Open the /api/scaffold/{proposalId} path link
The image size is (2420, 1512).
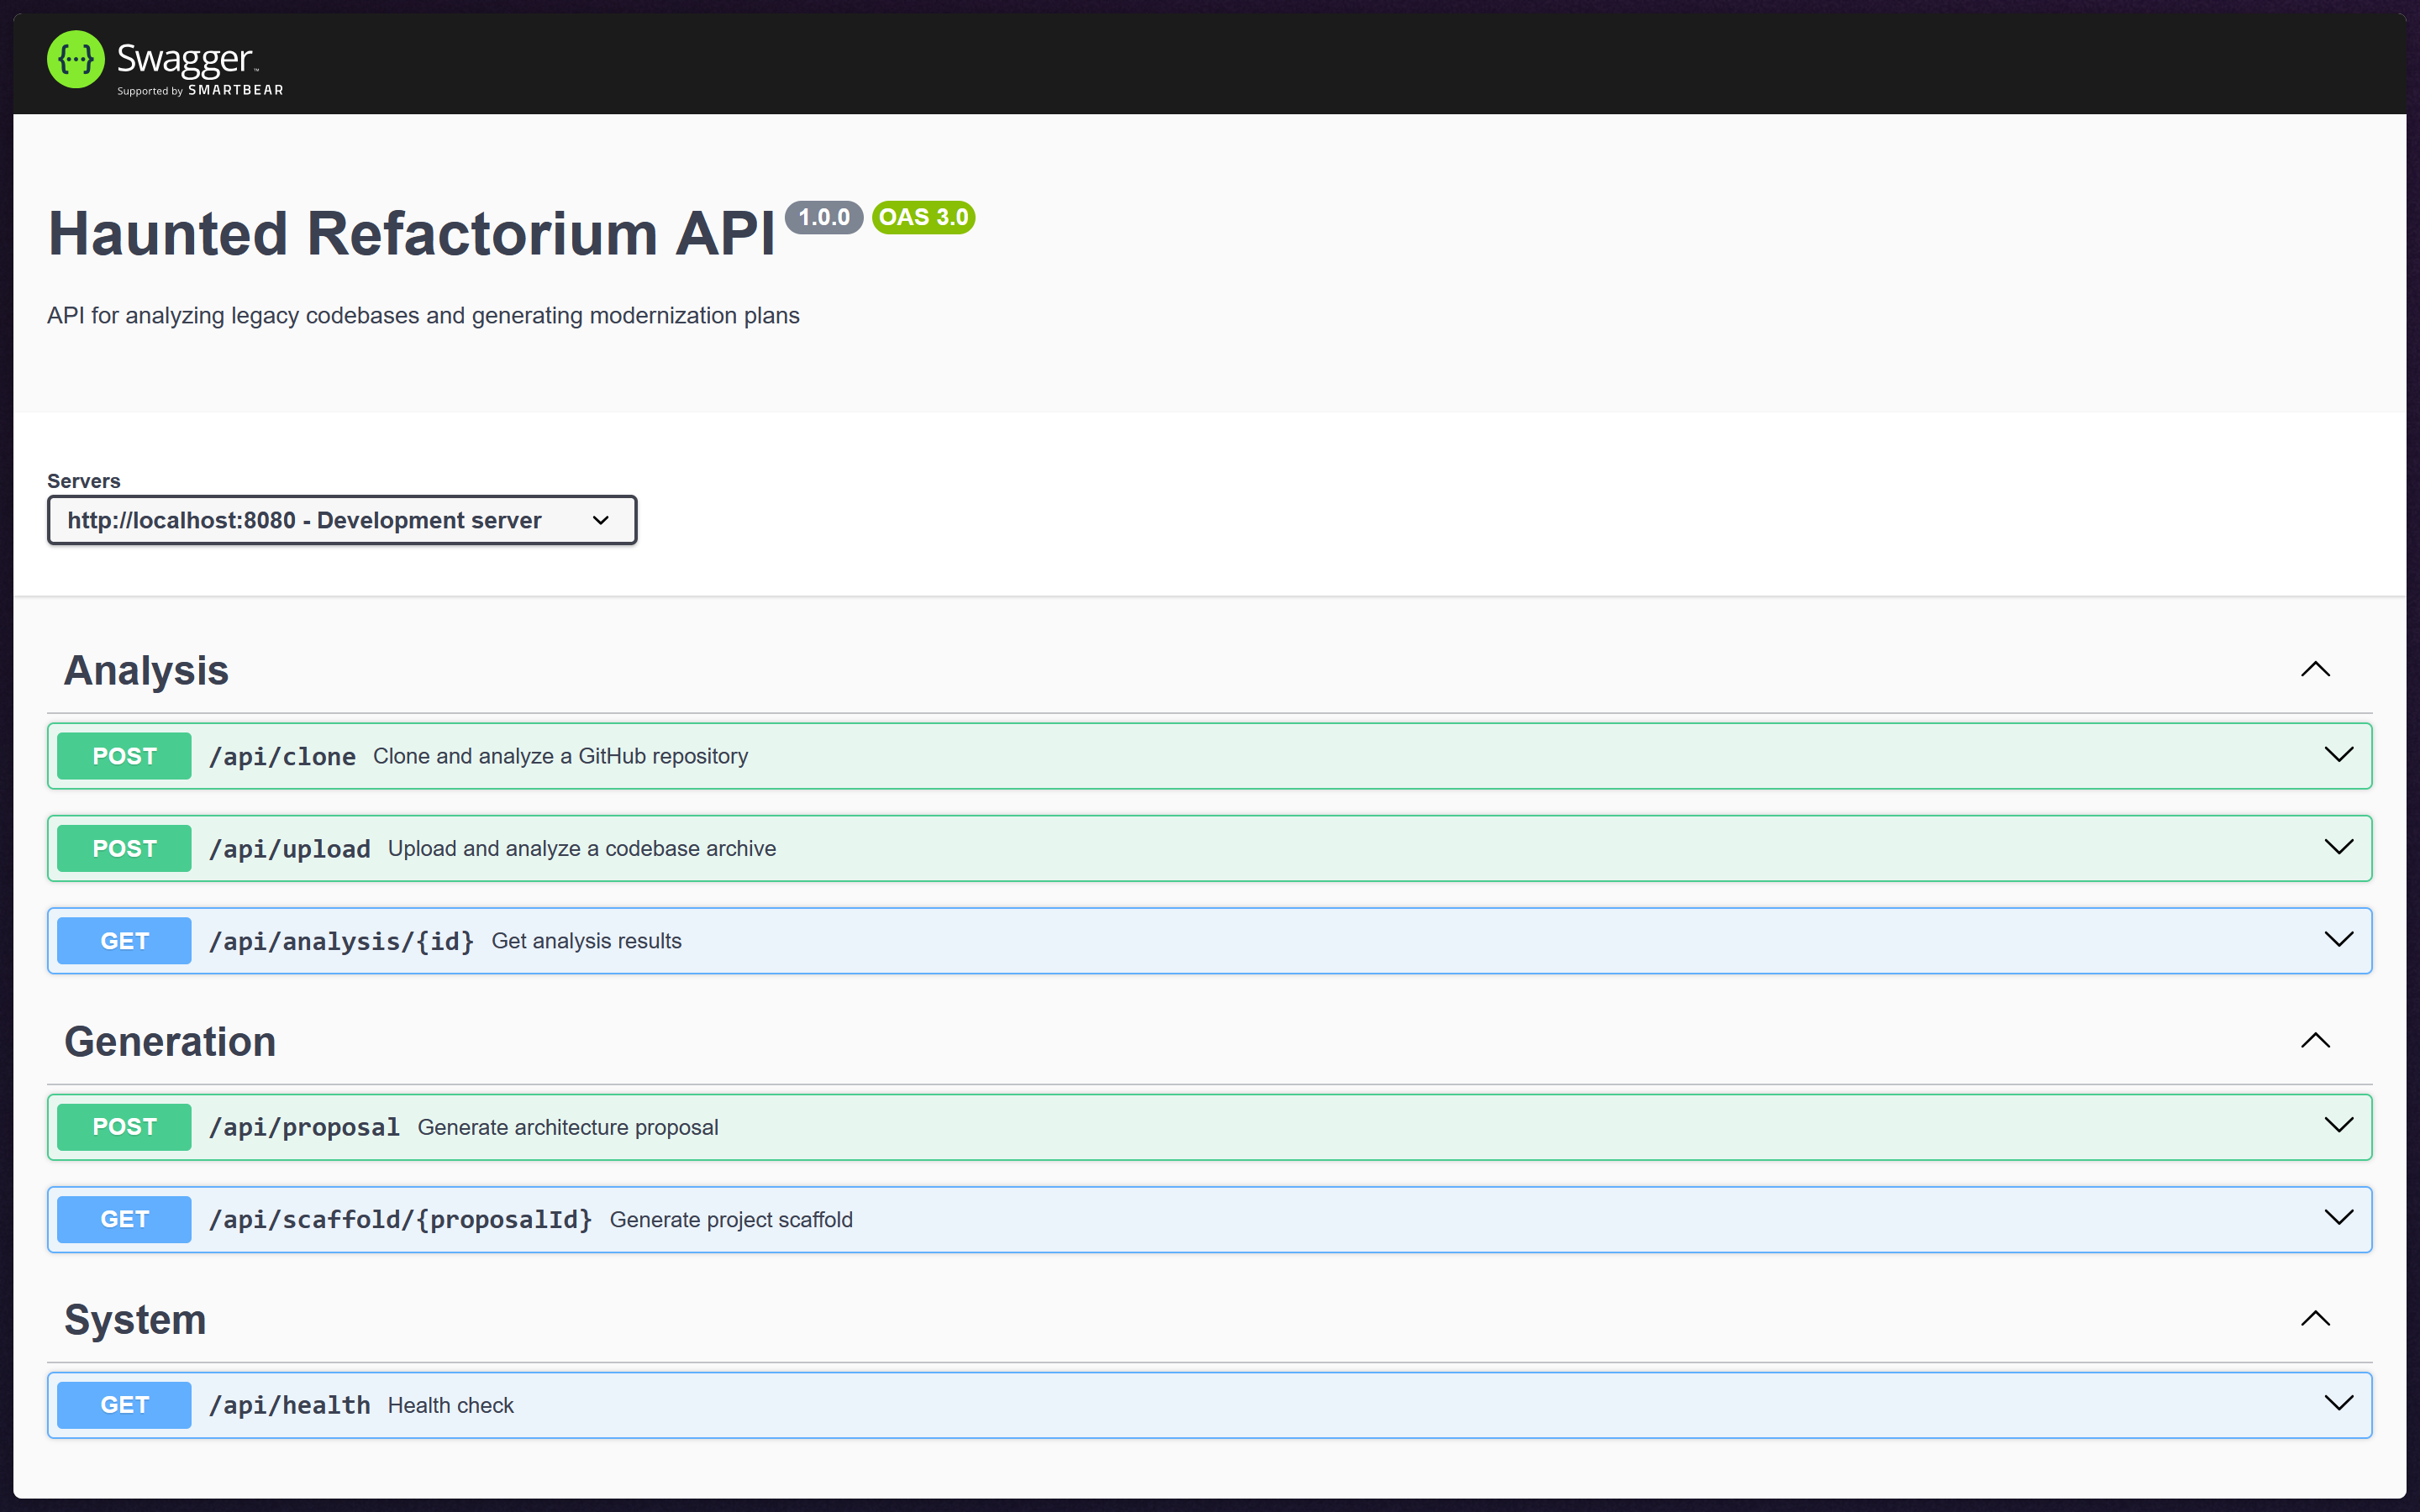point(400,1220)
